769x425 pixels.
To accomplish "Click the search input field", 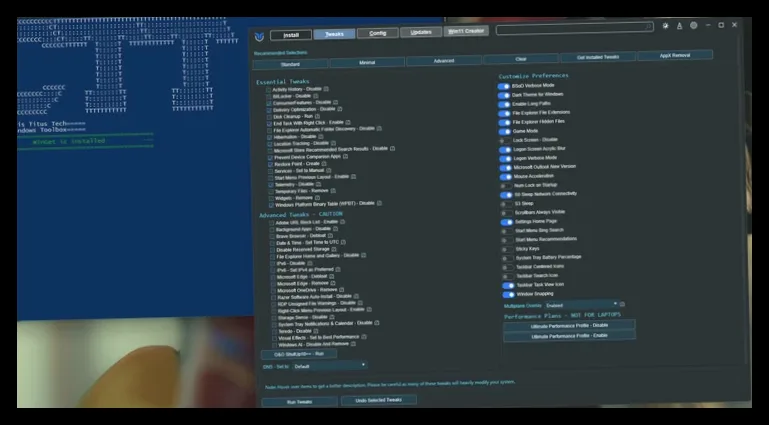I will [x=574, y=28].
